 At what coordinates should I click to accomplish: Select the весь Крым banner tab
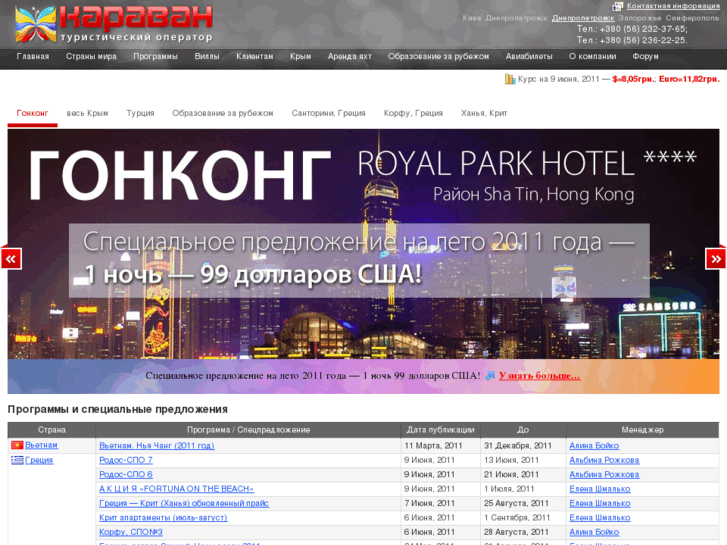click(87, 113)
